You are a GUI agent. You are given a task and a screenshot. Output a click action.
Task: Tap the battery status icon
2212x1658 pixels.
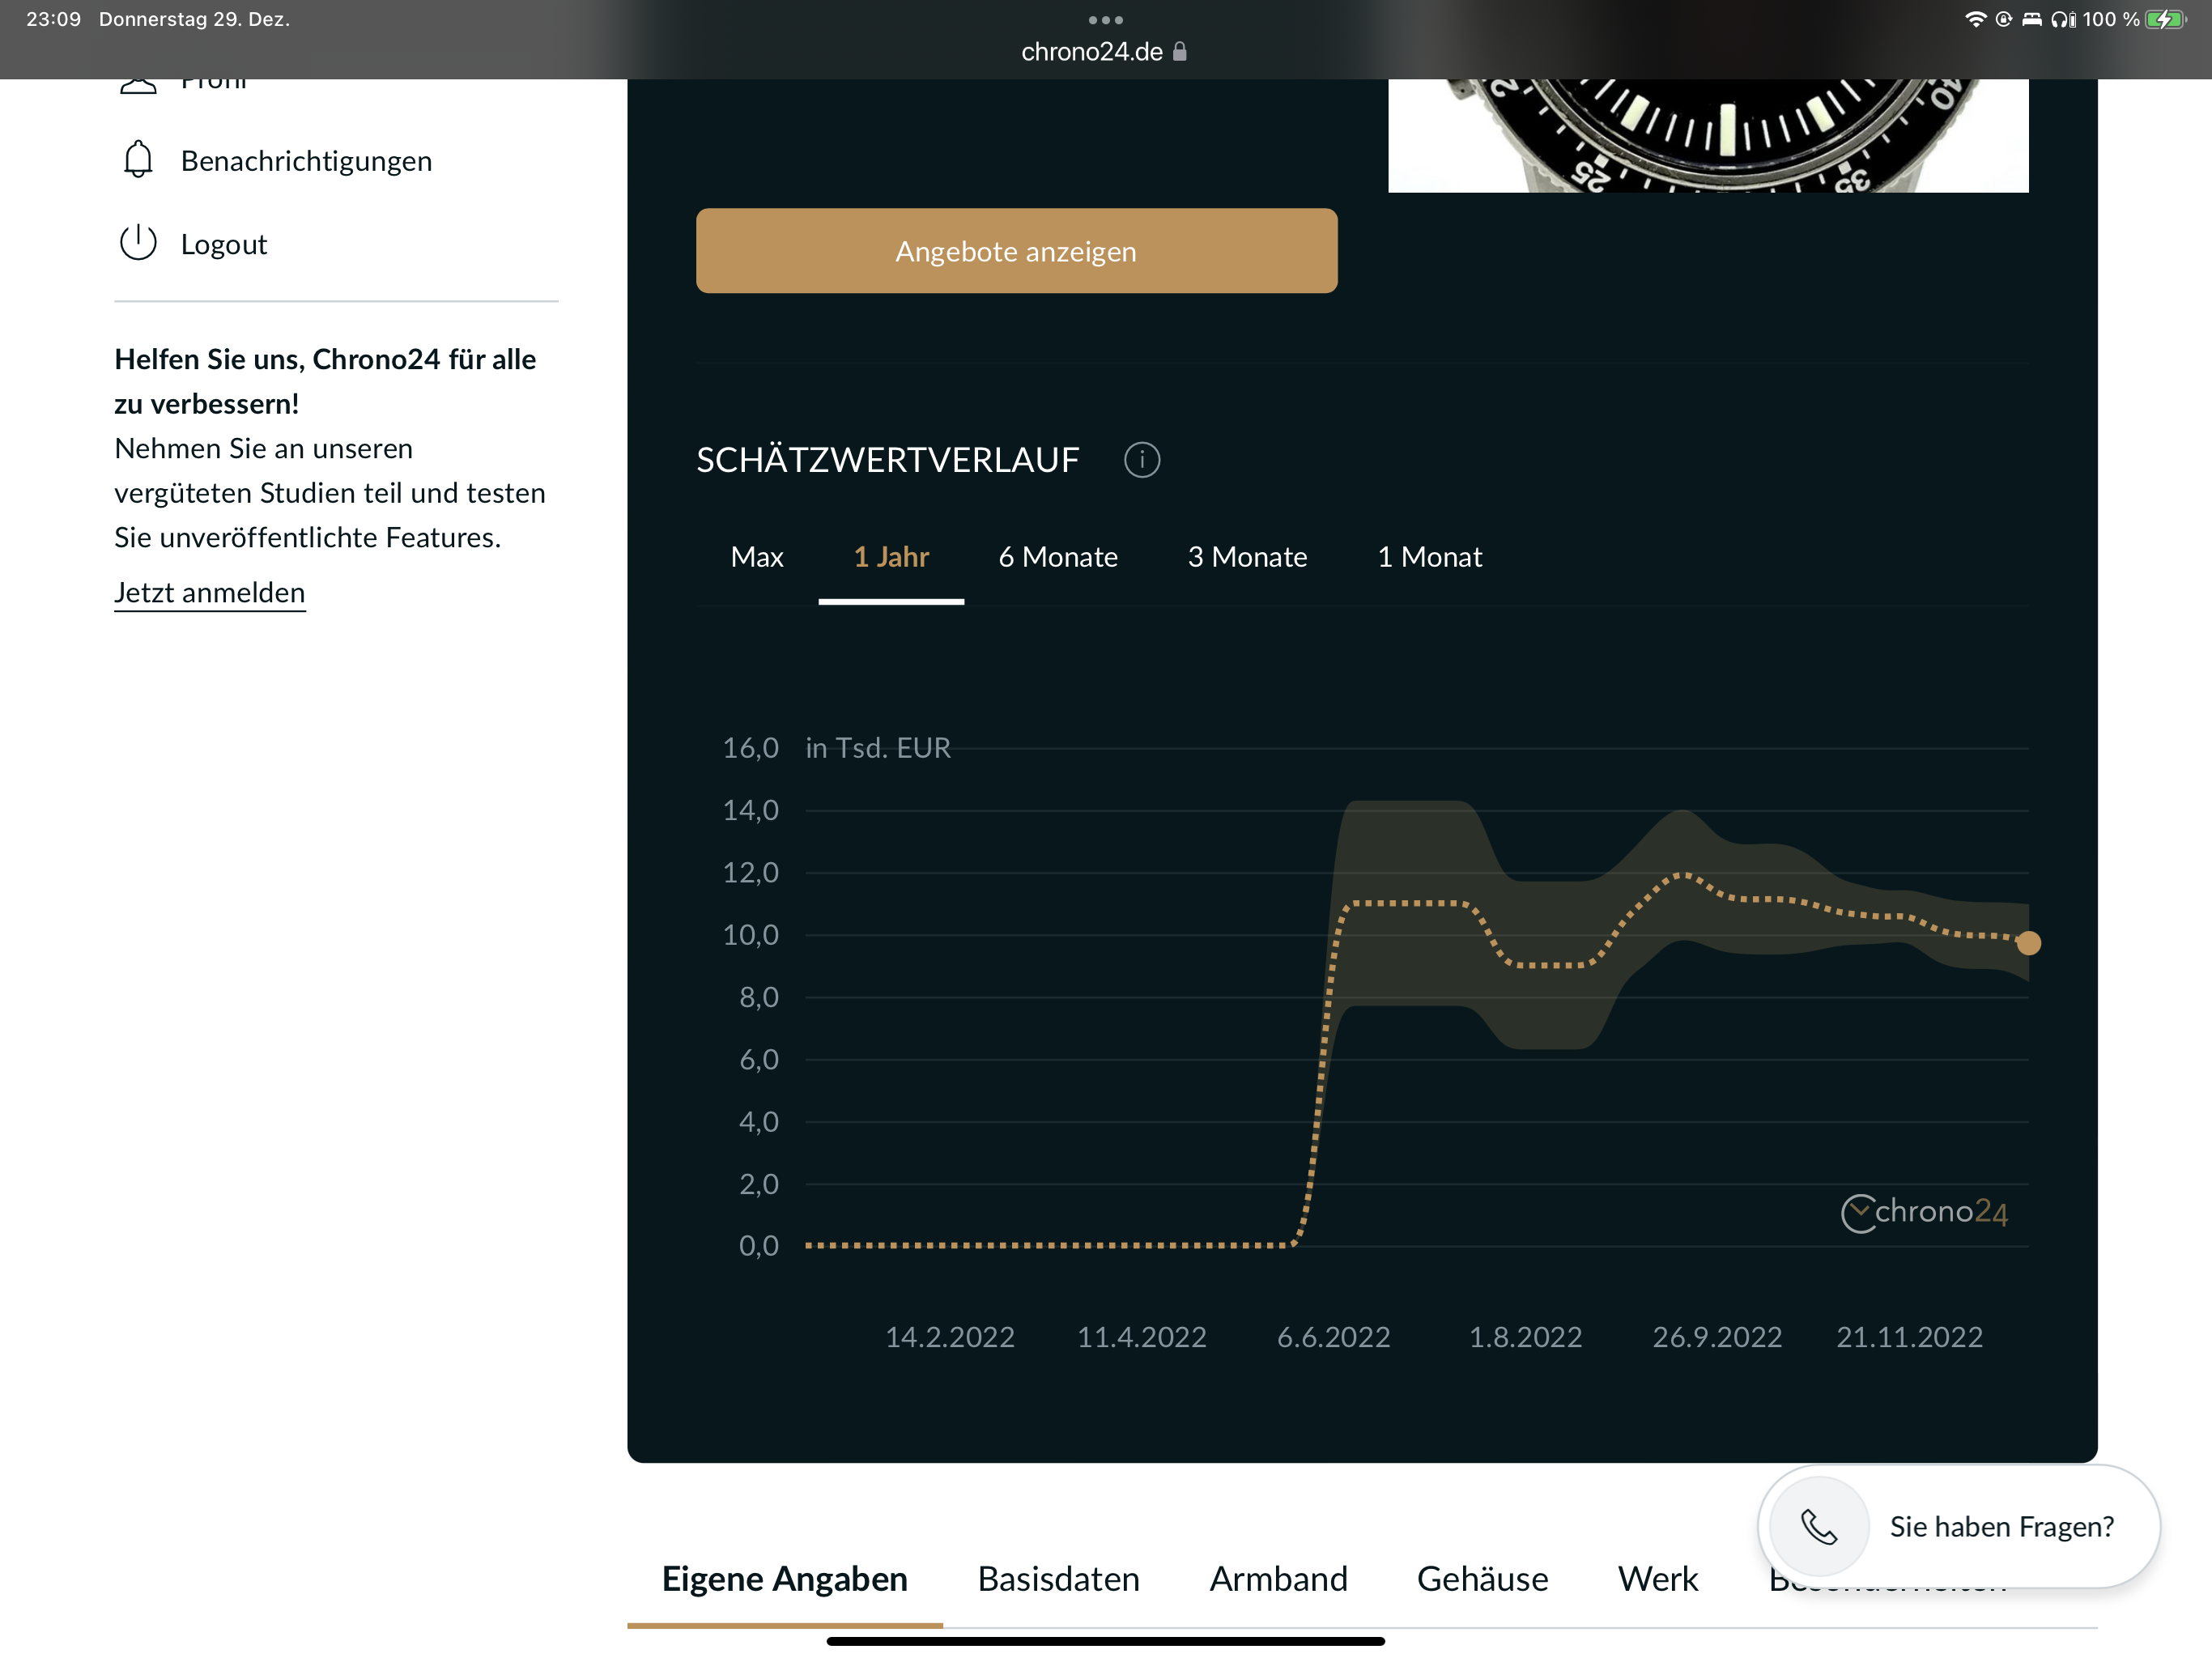pyautogui.click(x=2164, y=20)
